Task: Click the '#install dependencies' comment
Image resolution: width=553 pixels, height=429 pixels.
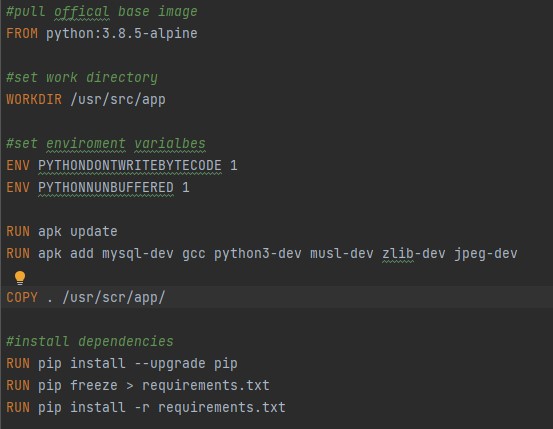Action: pyautogui.click(x=90, y=342)
